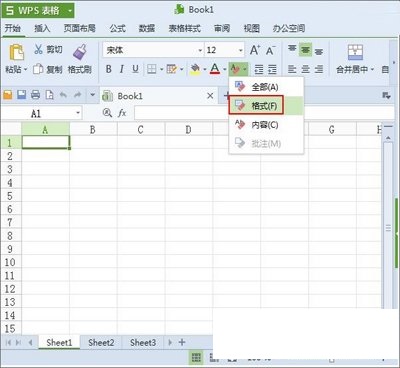Close the Book1 document tab
The height and width of the screenshot is (368, 400).
[x=210, y=96]
